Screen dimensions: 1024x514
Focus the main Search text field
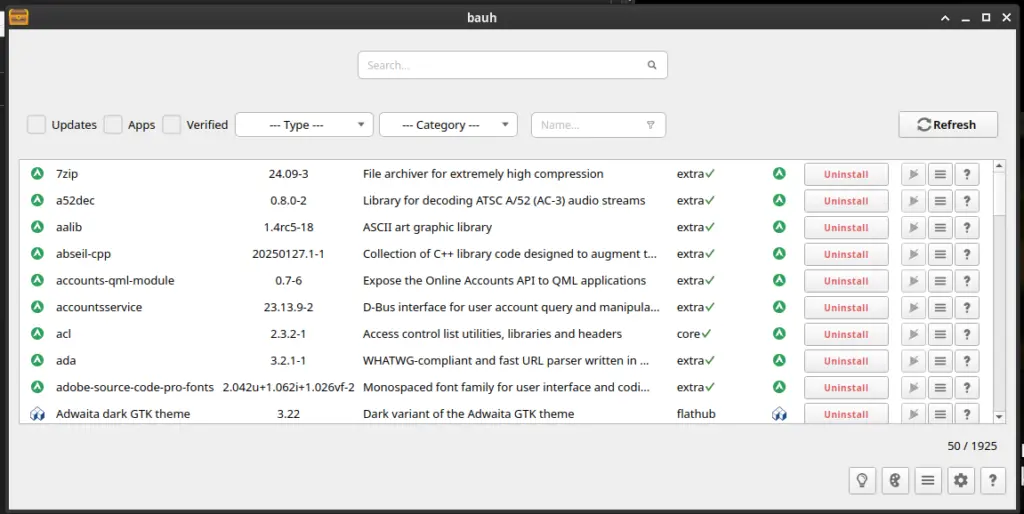(500, 65)
